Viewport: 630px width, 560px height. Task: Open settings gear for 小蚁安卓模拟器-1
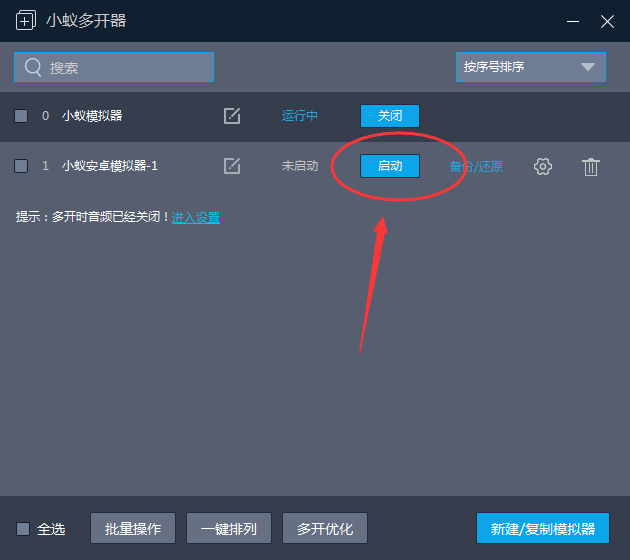tap(543, 167)
